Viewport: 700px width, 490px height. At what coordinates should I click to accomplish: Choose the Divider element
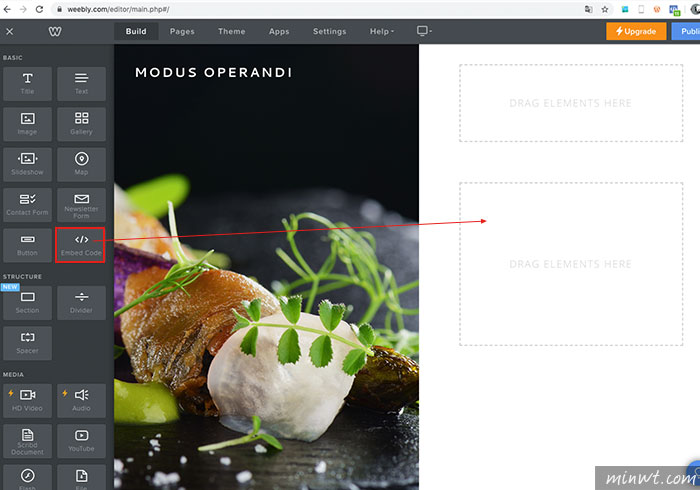pos(81,303)
